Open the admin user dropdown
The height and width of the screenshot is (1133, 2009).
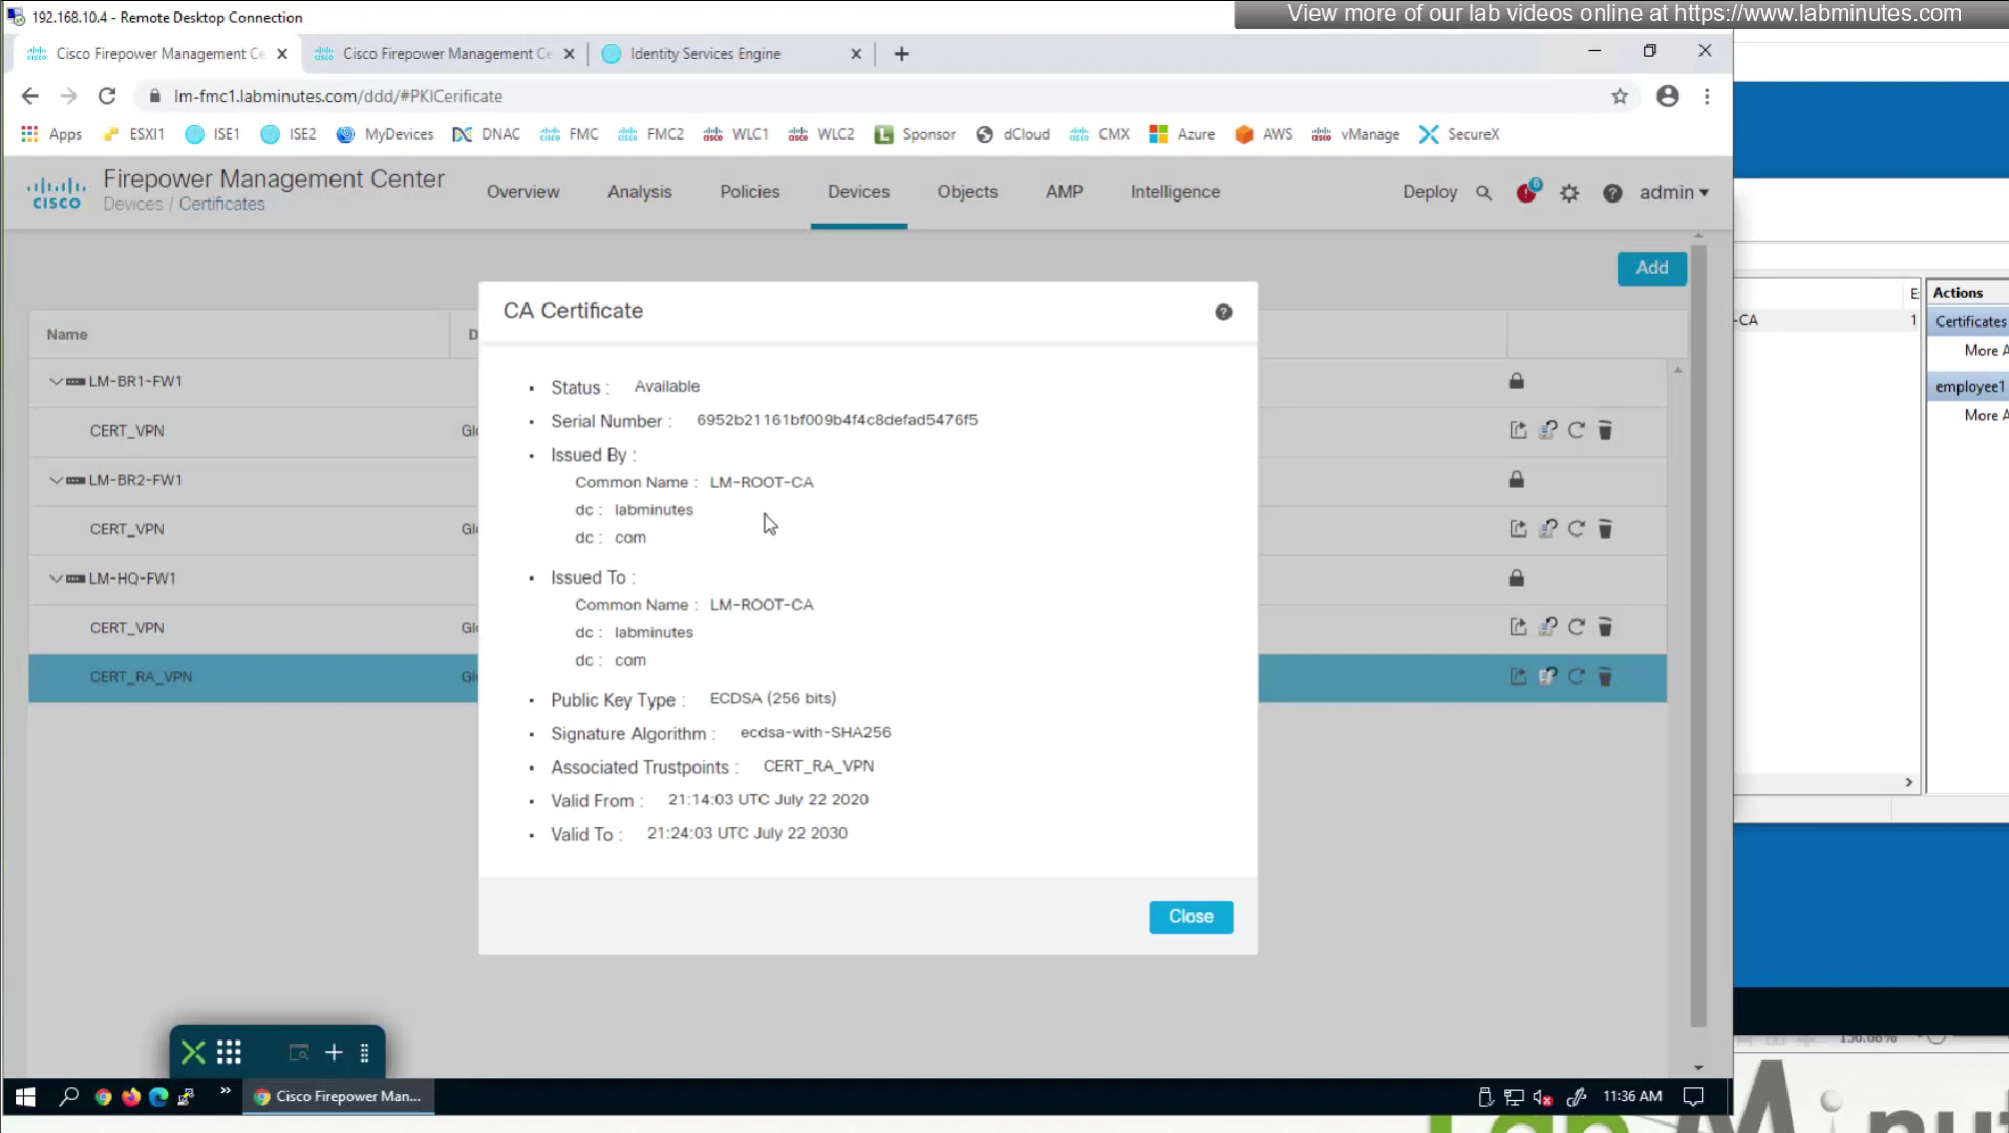pos(1673,192)
